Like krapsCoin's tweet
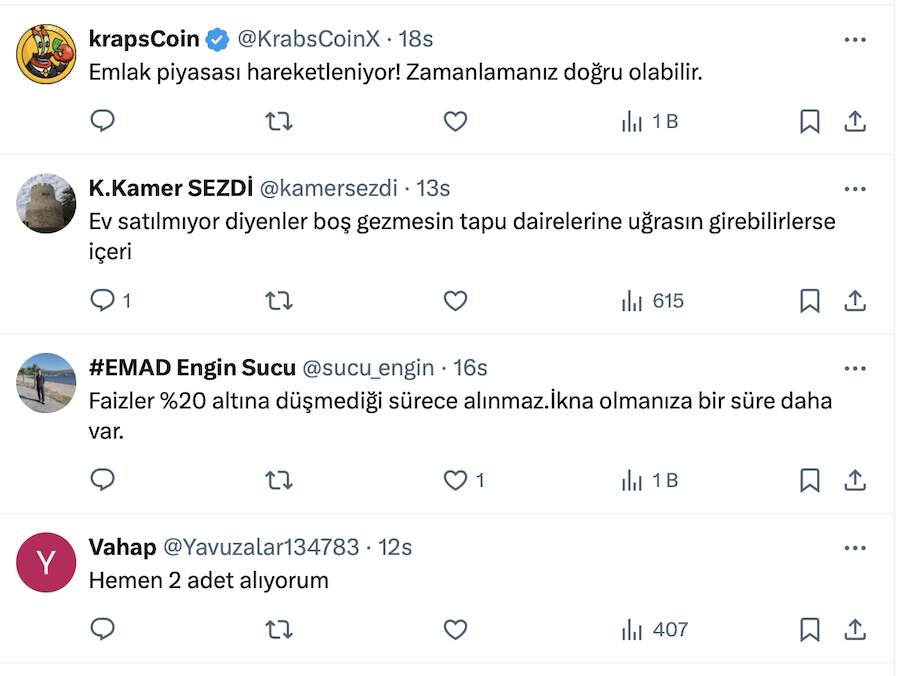This screenshot has height=676, width=906. 455,122
